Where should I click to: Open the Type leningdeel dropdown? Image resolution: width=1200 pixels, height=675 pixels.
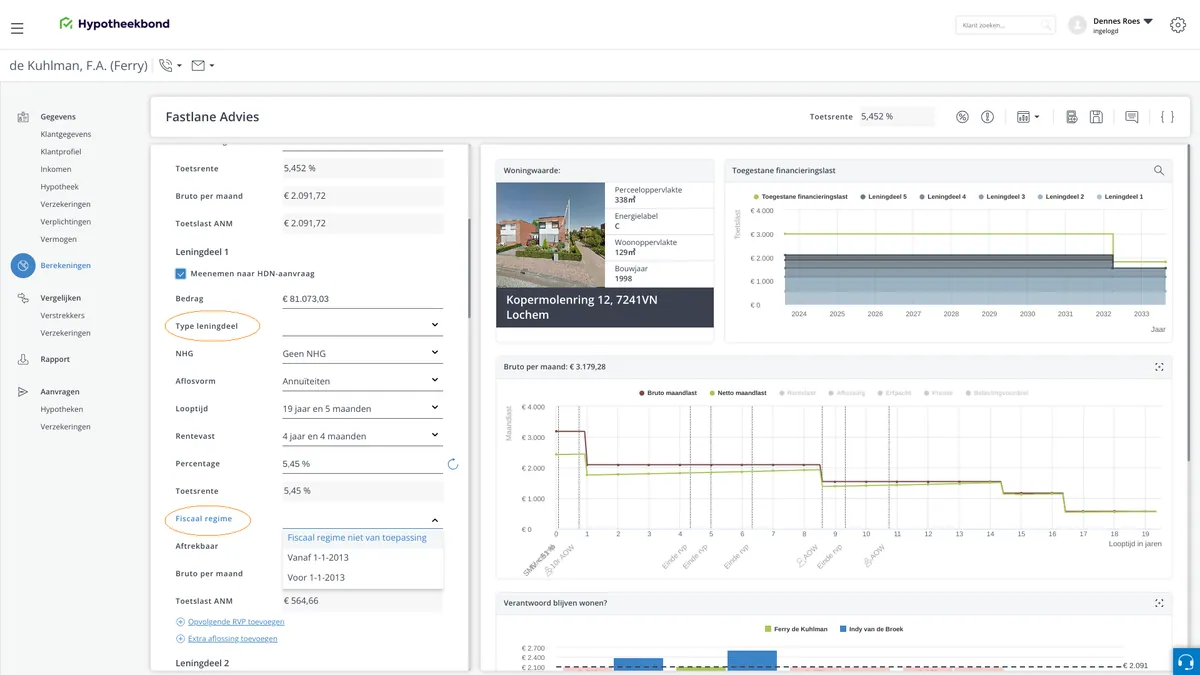pyautogui.click(x=362, y=325)
